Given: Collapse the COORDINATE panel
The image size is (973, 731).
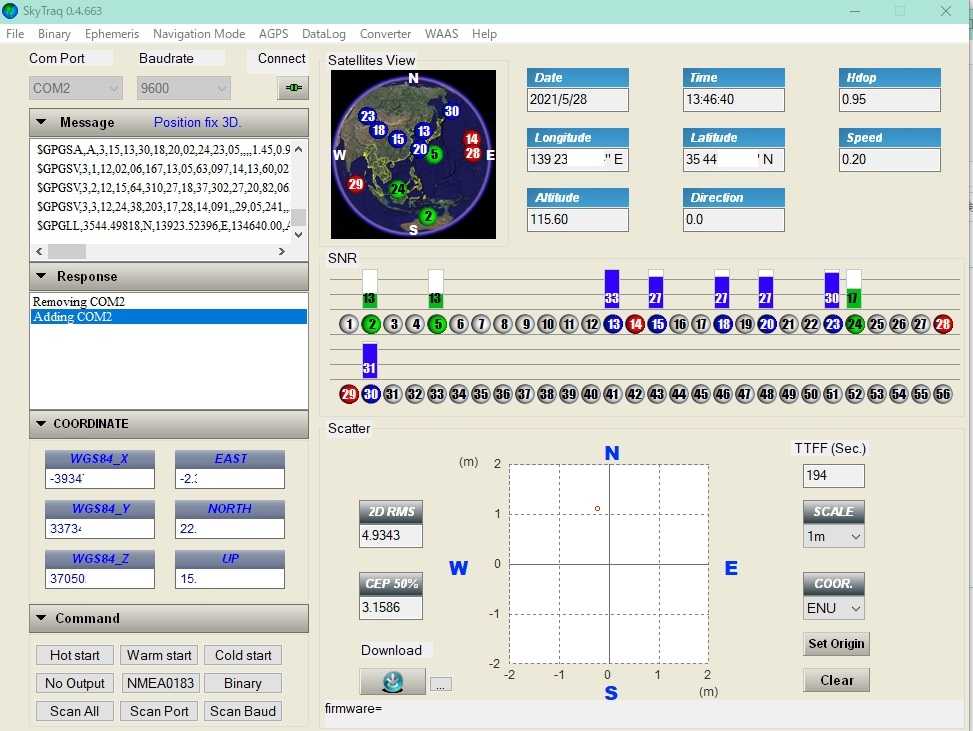Looking at the screenshot, I should 41,424.
